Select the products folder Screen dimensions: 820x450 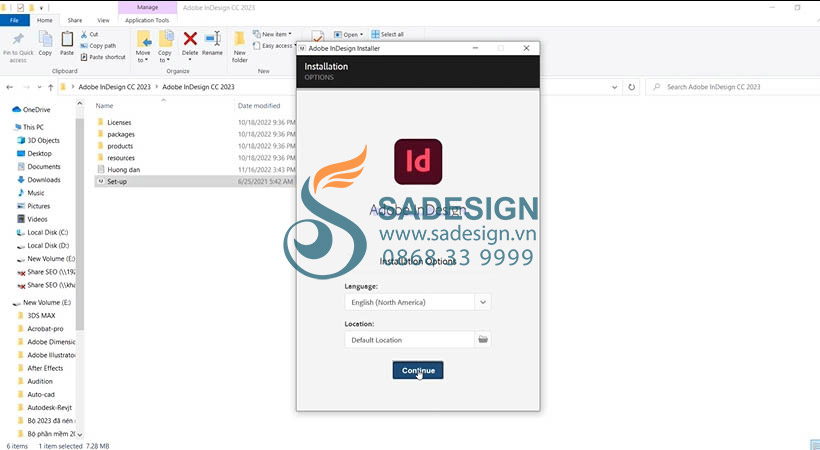click(120, 146)
